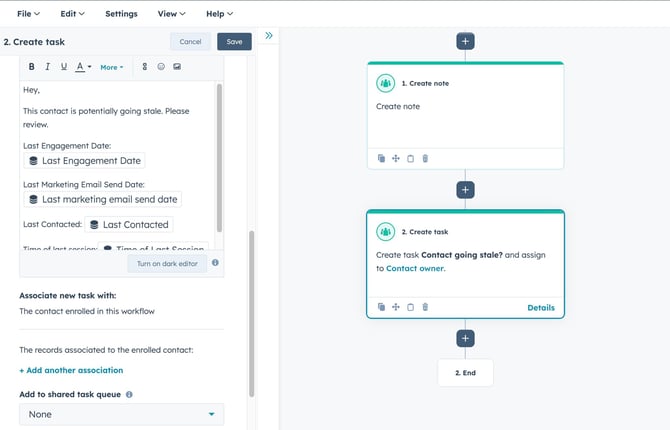The width and height of the screenshot is (670, 430).
Task: Open the text color dropdown
Action: 83,67
